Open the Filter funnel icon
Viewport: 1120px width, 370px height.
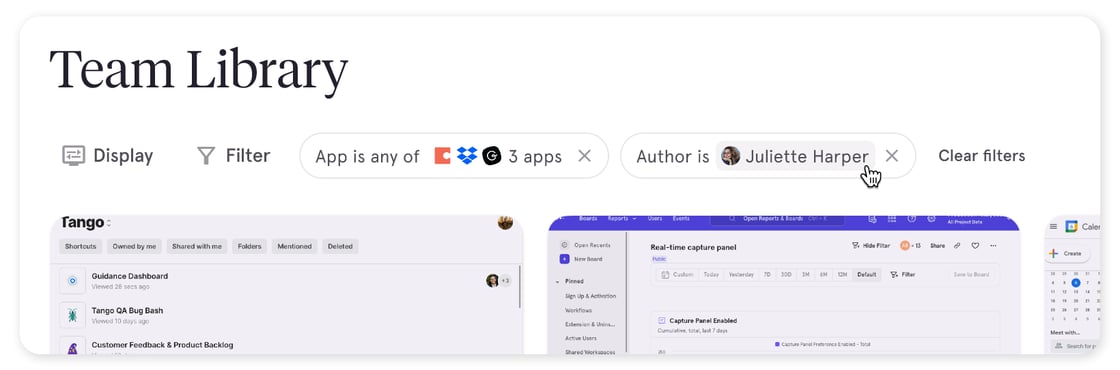[206, 156]
